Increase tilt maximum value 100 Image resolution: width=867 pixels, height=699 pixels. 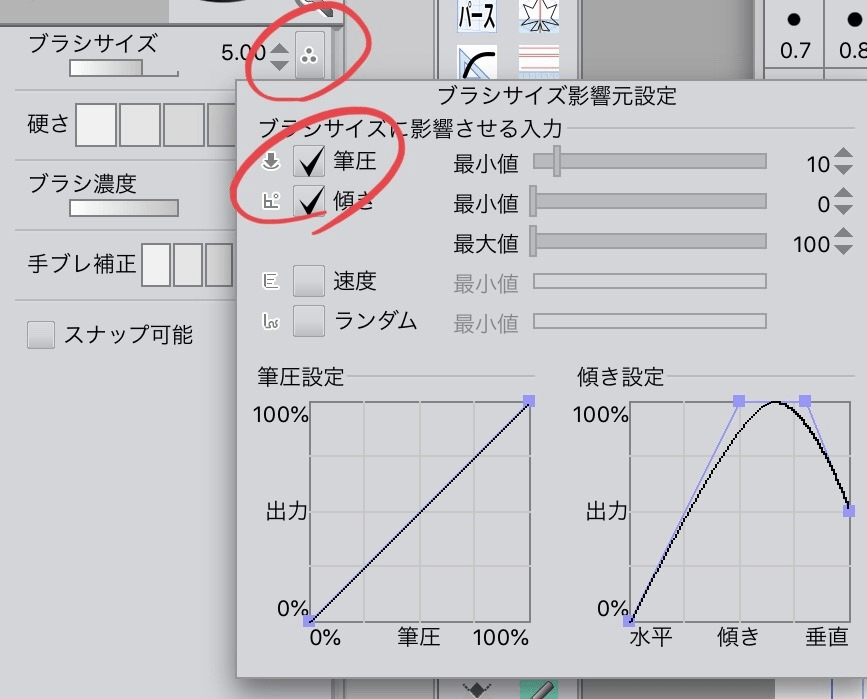[x=843, y=234]
